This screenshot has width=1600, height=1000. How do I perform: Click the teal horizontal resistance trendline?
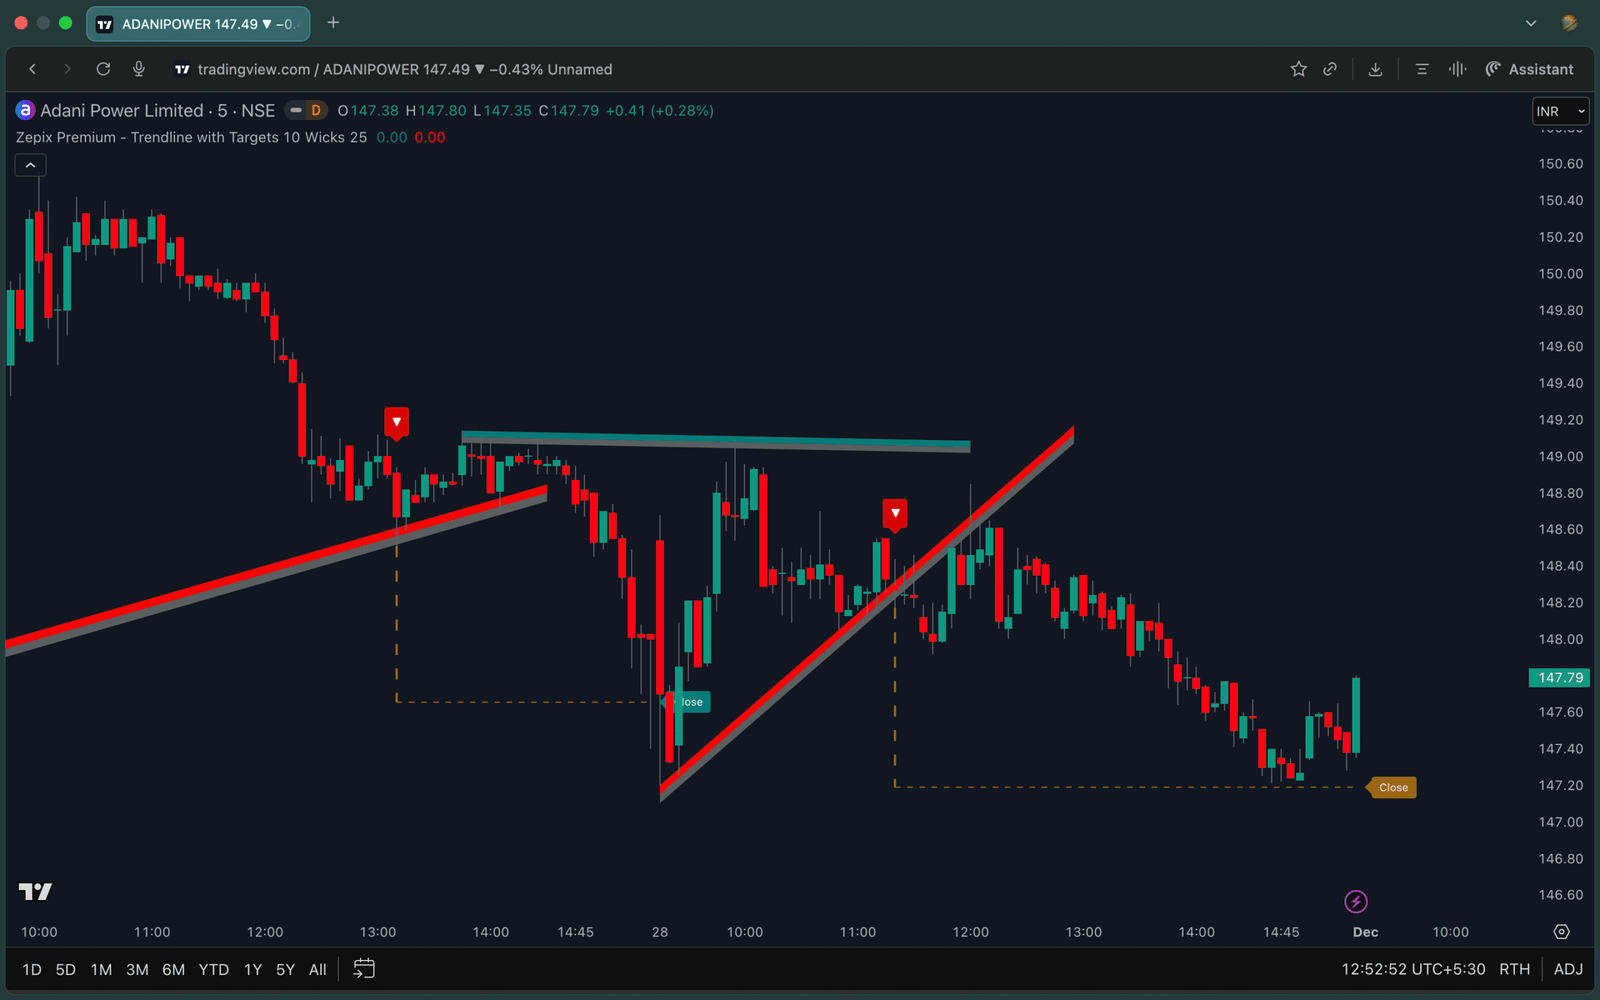[715, 439]
